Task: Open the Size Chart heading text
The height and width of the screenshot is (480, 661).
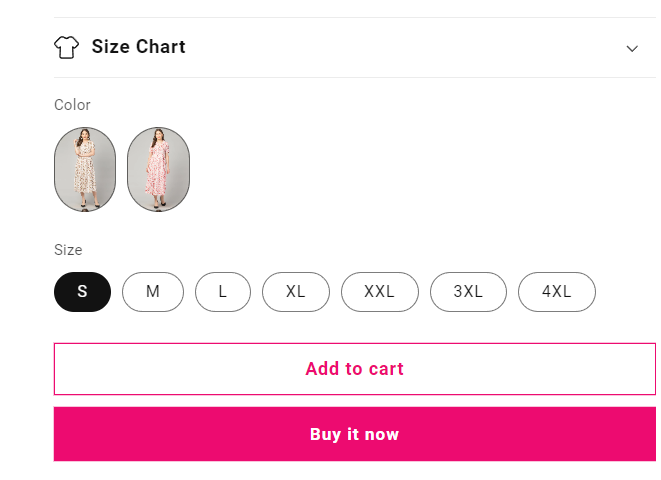Action: (138, 47)
